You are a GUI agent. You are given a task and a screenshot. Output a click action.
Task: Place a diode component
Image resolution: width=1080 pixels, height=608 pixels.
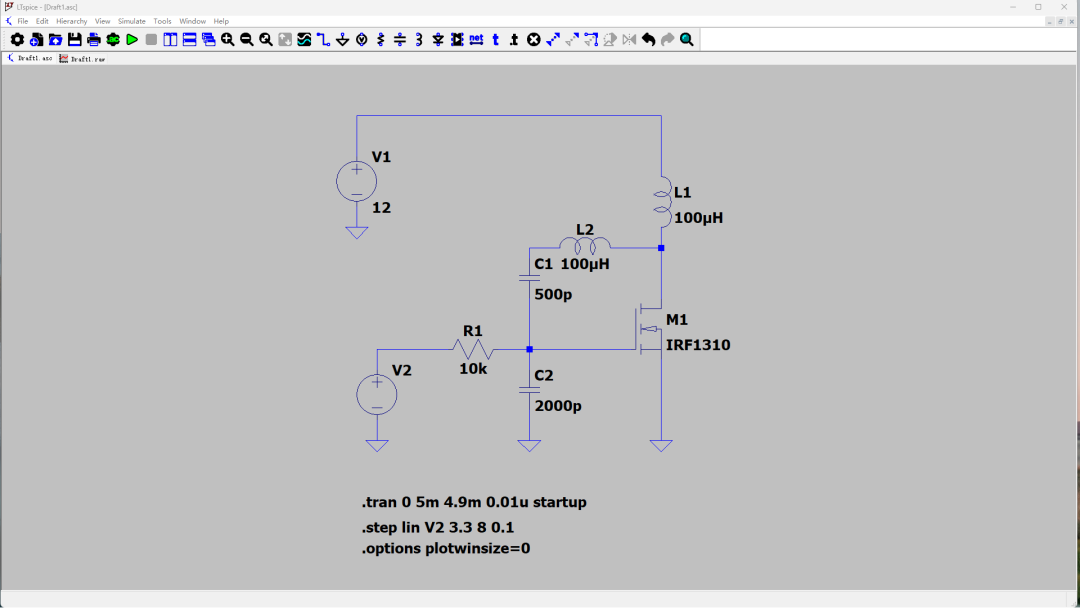tap(438, 40)
